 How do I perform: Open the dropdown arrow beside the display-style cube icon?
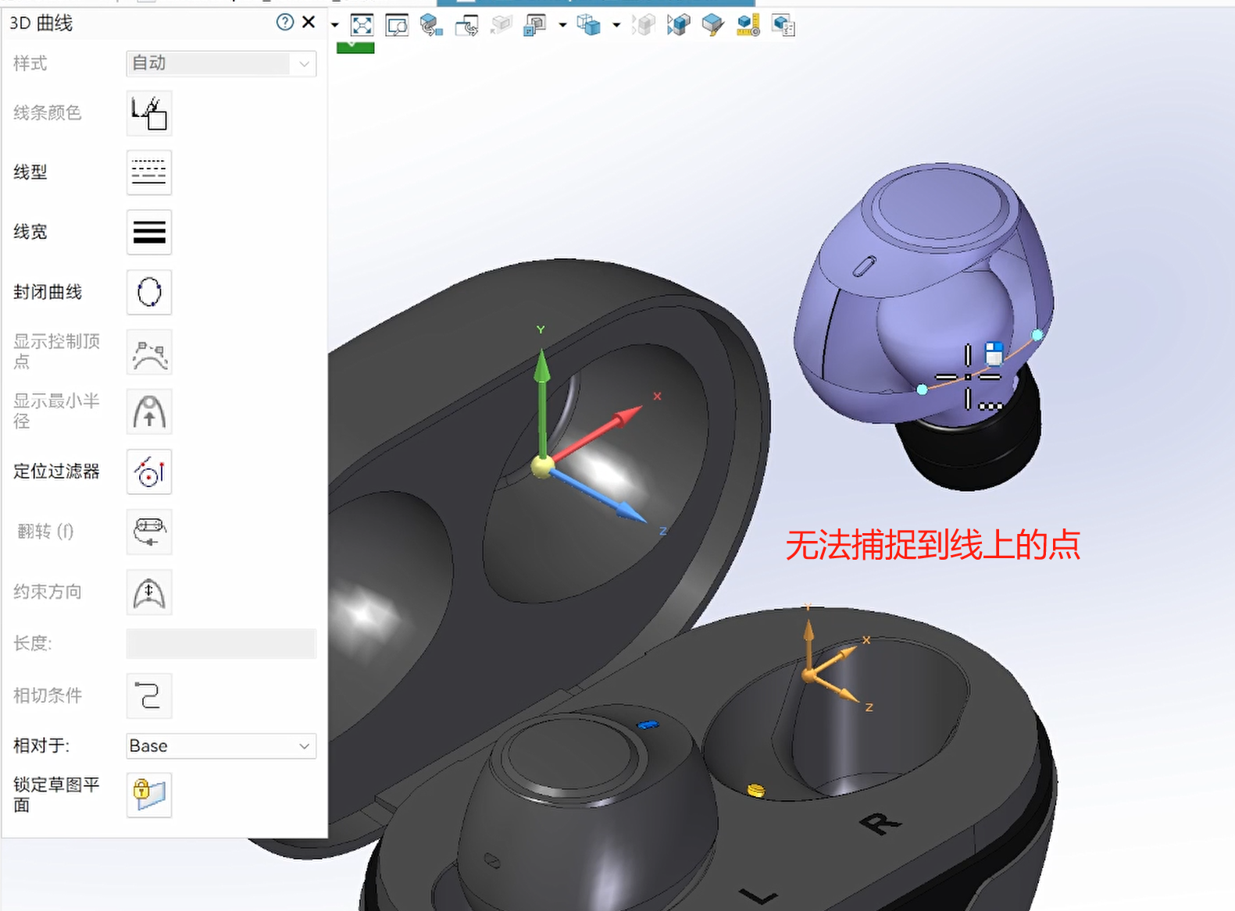(x=616, y=25)
